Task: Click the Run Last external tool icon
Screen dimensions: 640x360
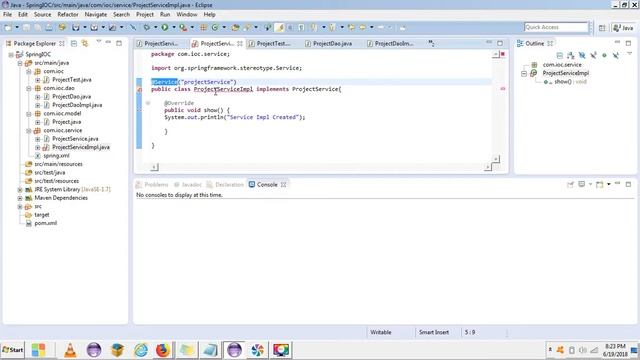Action: 183,27
